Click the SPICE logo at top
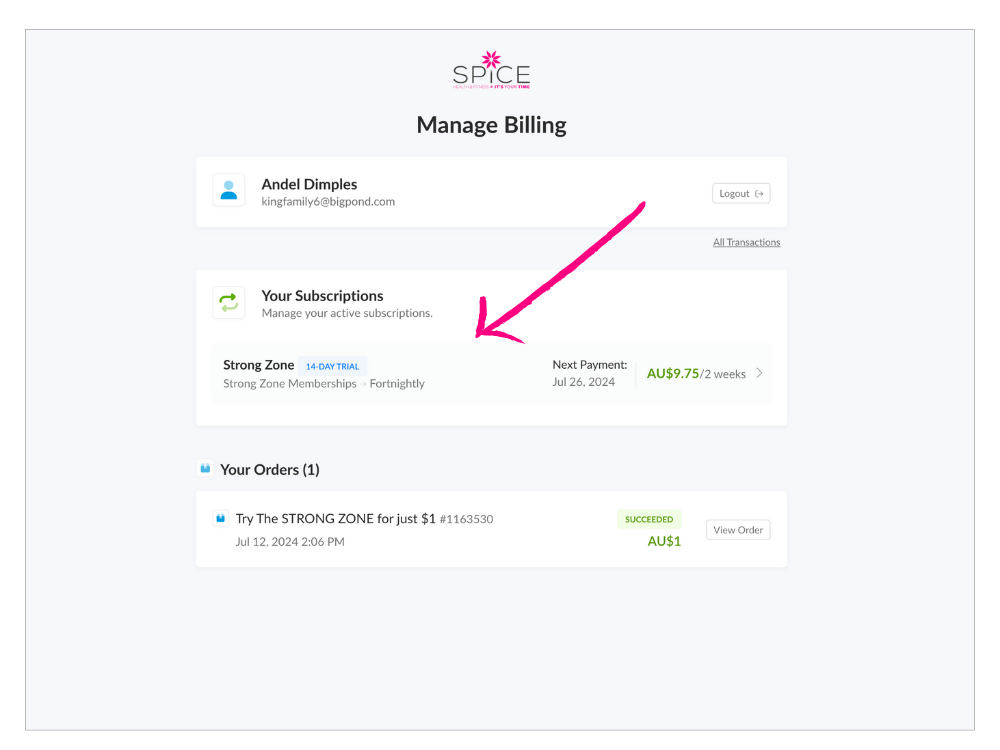This screenshot has height=750, width=1000. pyautogui.click(x=491, y=71)
